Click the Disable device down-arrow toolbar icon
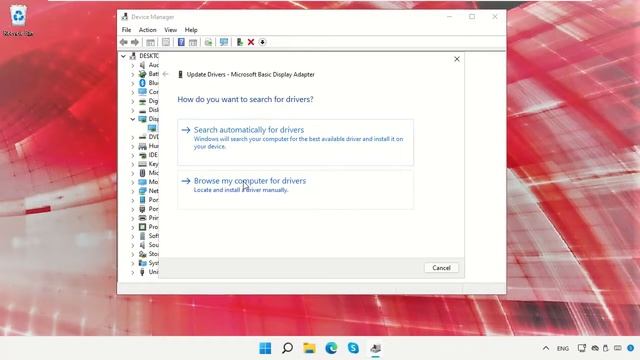The image size is (640, 360). [x=262, y=42]
